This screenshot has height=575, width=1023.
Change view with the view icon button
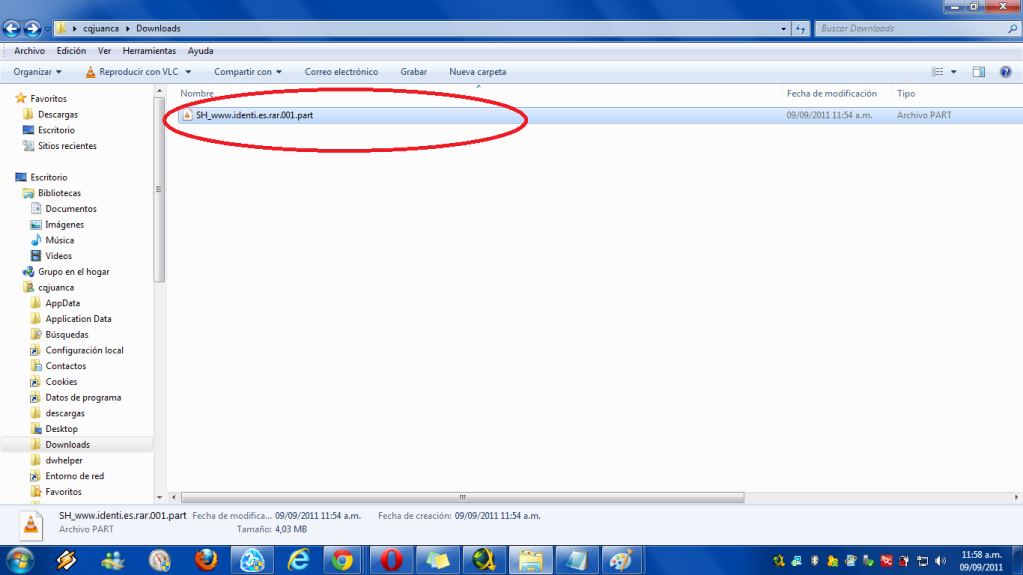[x=938, y=72]
